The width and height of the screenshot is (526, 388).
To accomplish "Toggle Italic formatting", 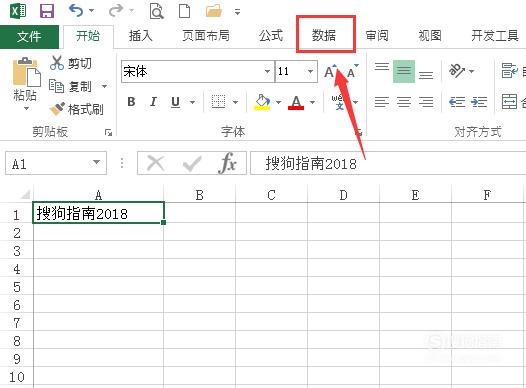I will 153,102.
